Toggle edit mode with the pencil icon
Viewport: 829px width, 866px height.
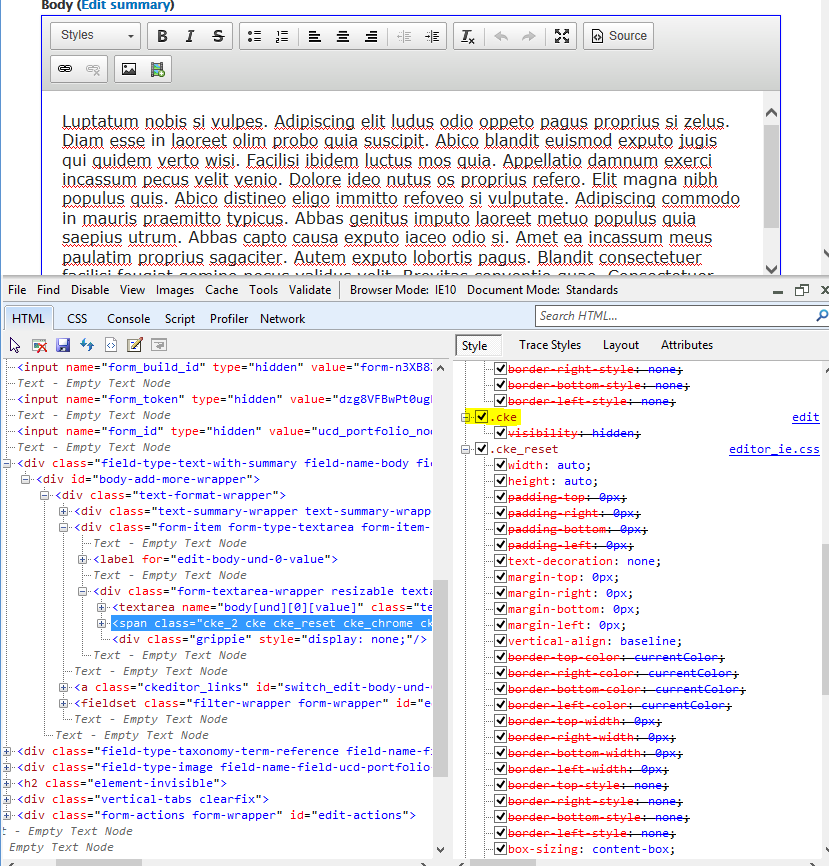(135, 345)
